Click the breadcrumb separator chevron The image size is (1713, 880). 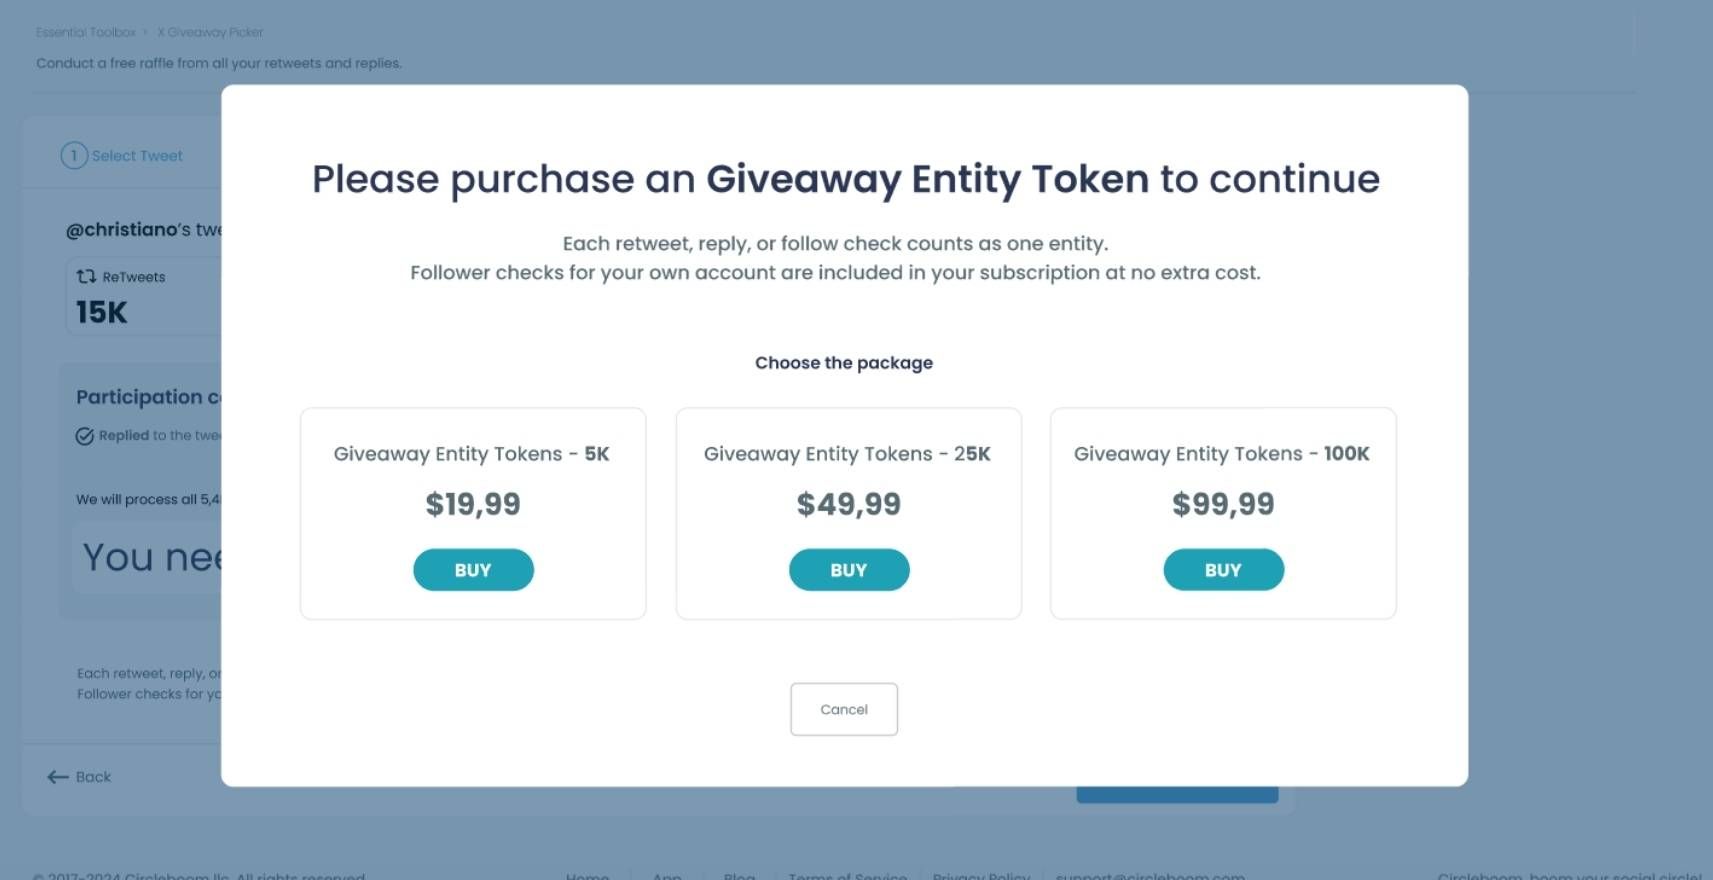147,32
